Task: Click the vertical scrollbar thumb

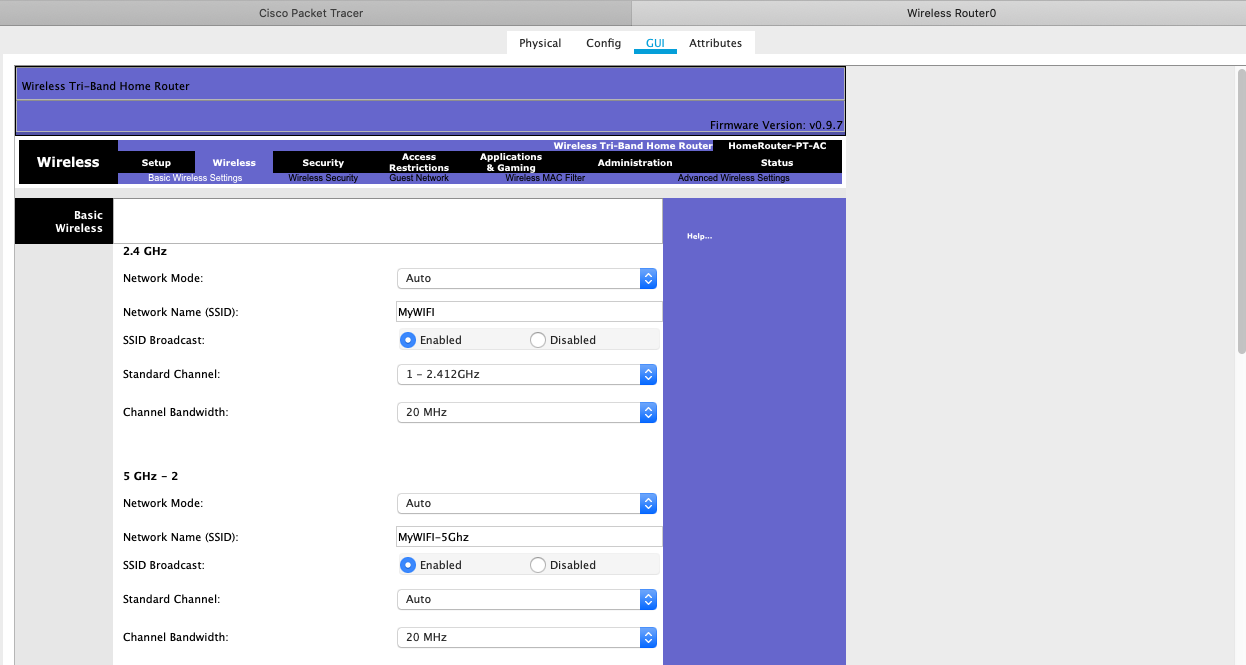Action: point(1241,210)
